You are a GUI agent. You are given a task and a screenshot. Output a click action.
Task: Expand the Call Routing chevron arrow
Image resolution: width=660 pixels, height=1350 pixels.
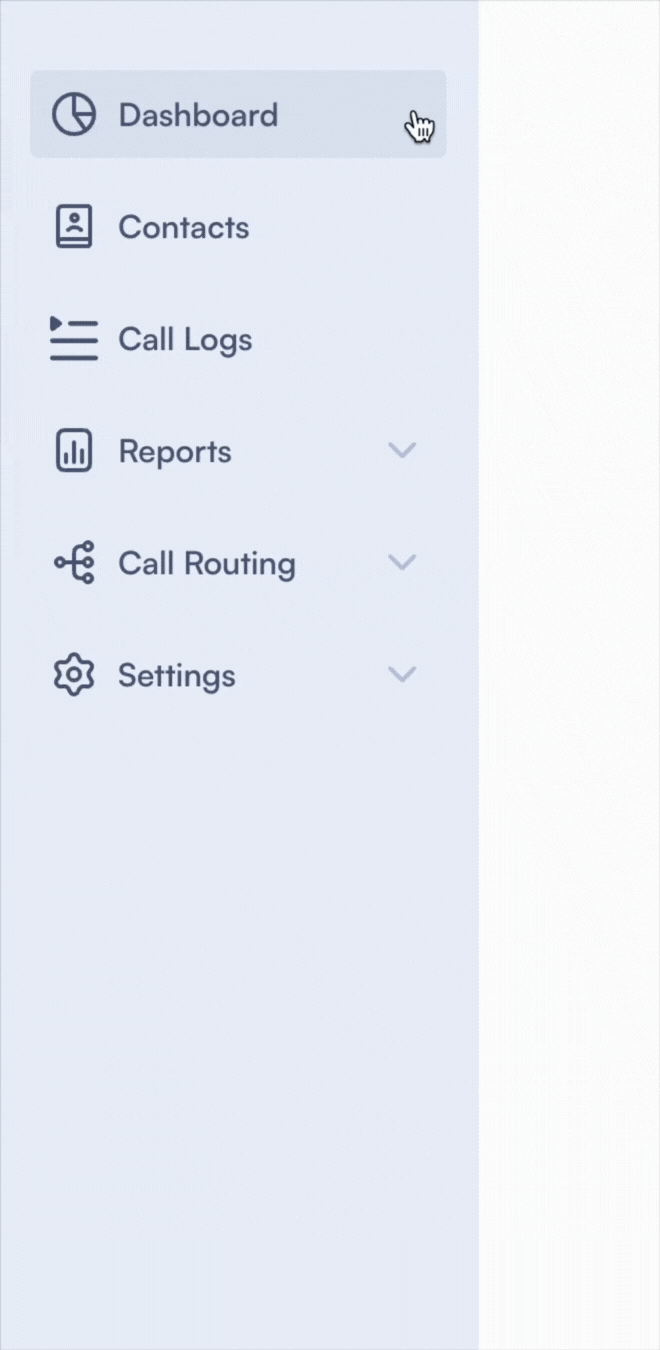(401, 563)
